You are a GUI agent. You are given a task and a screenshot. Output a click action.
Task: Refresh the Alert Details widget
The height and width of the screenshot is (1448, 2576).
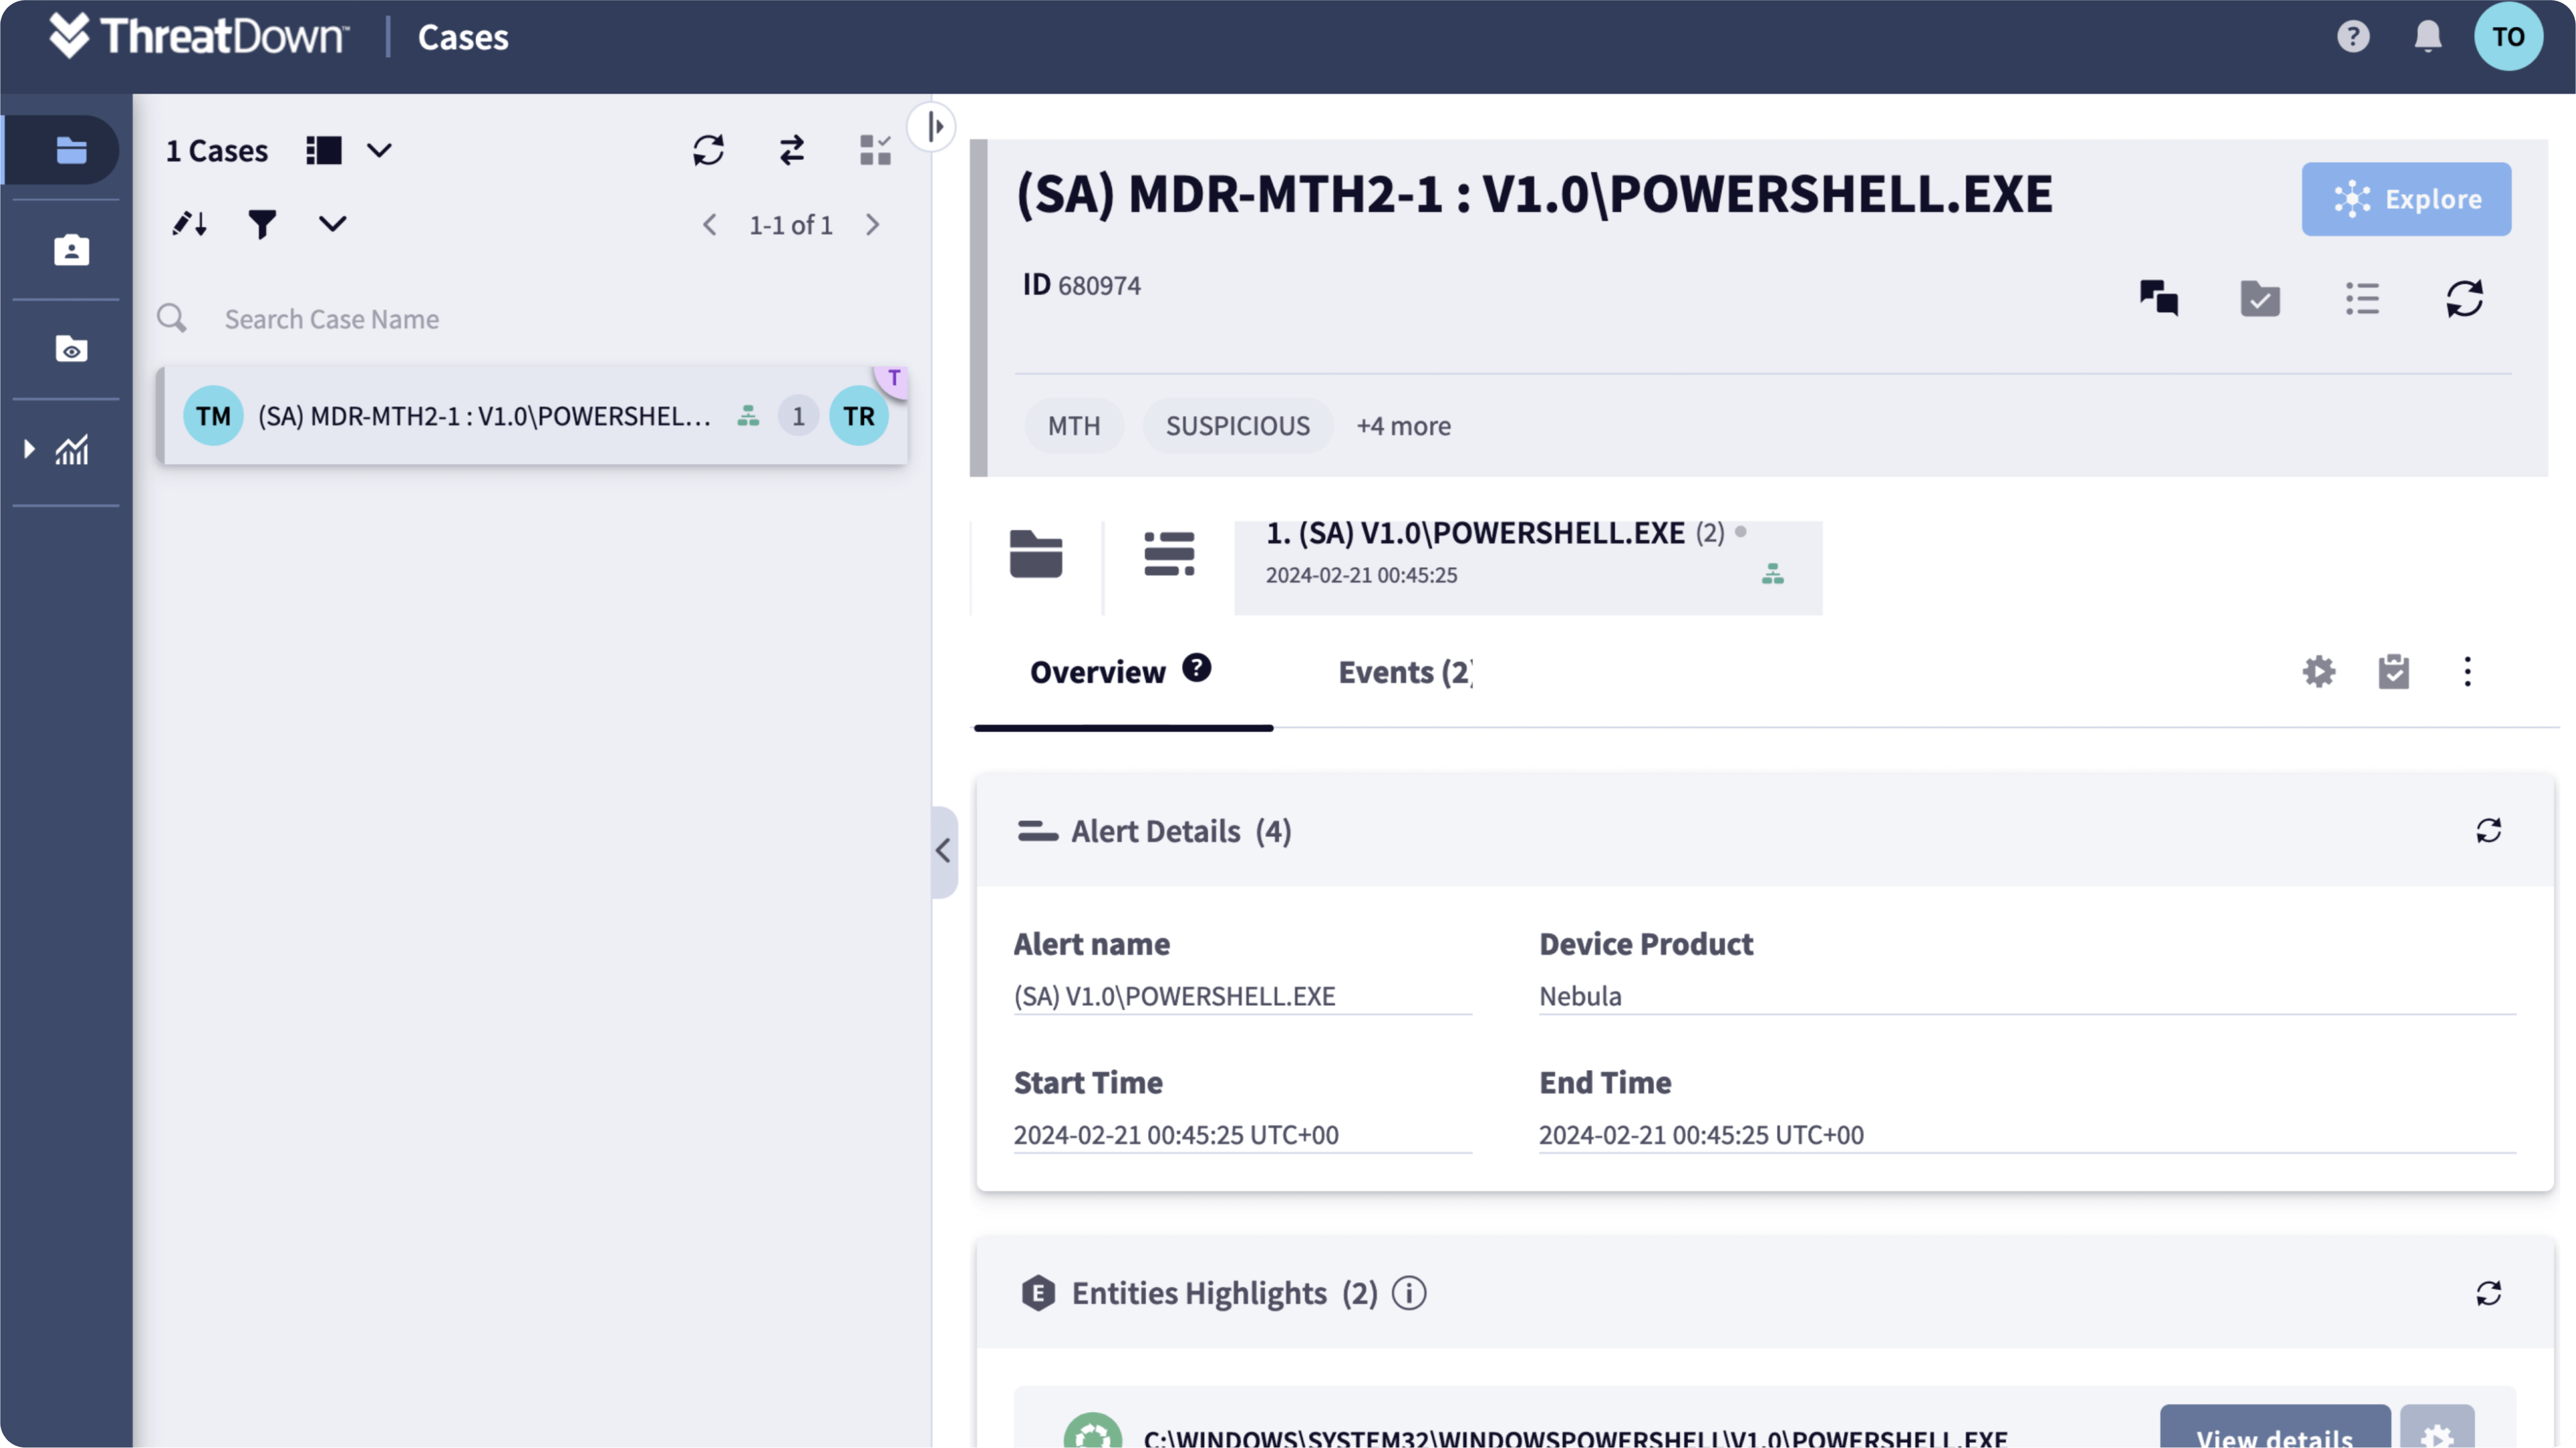[2488, 831]
